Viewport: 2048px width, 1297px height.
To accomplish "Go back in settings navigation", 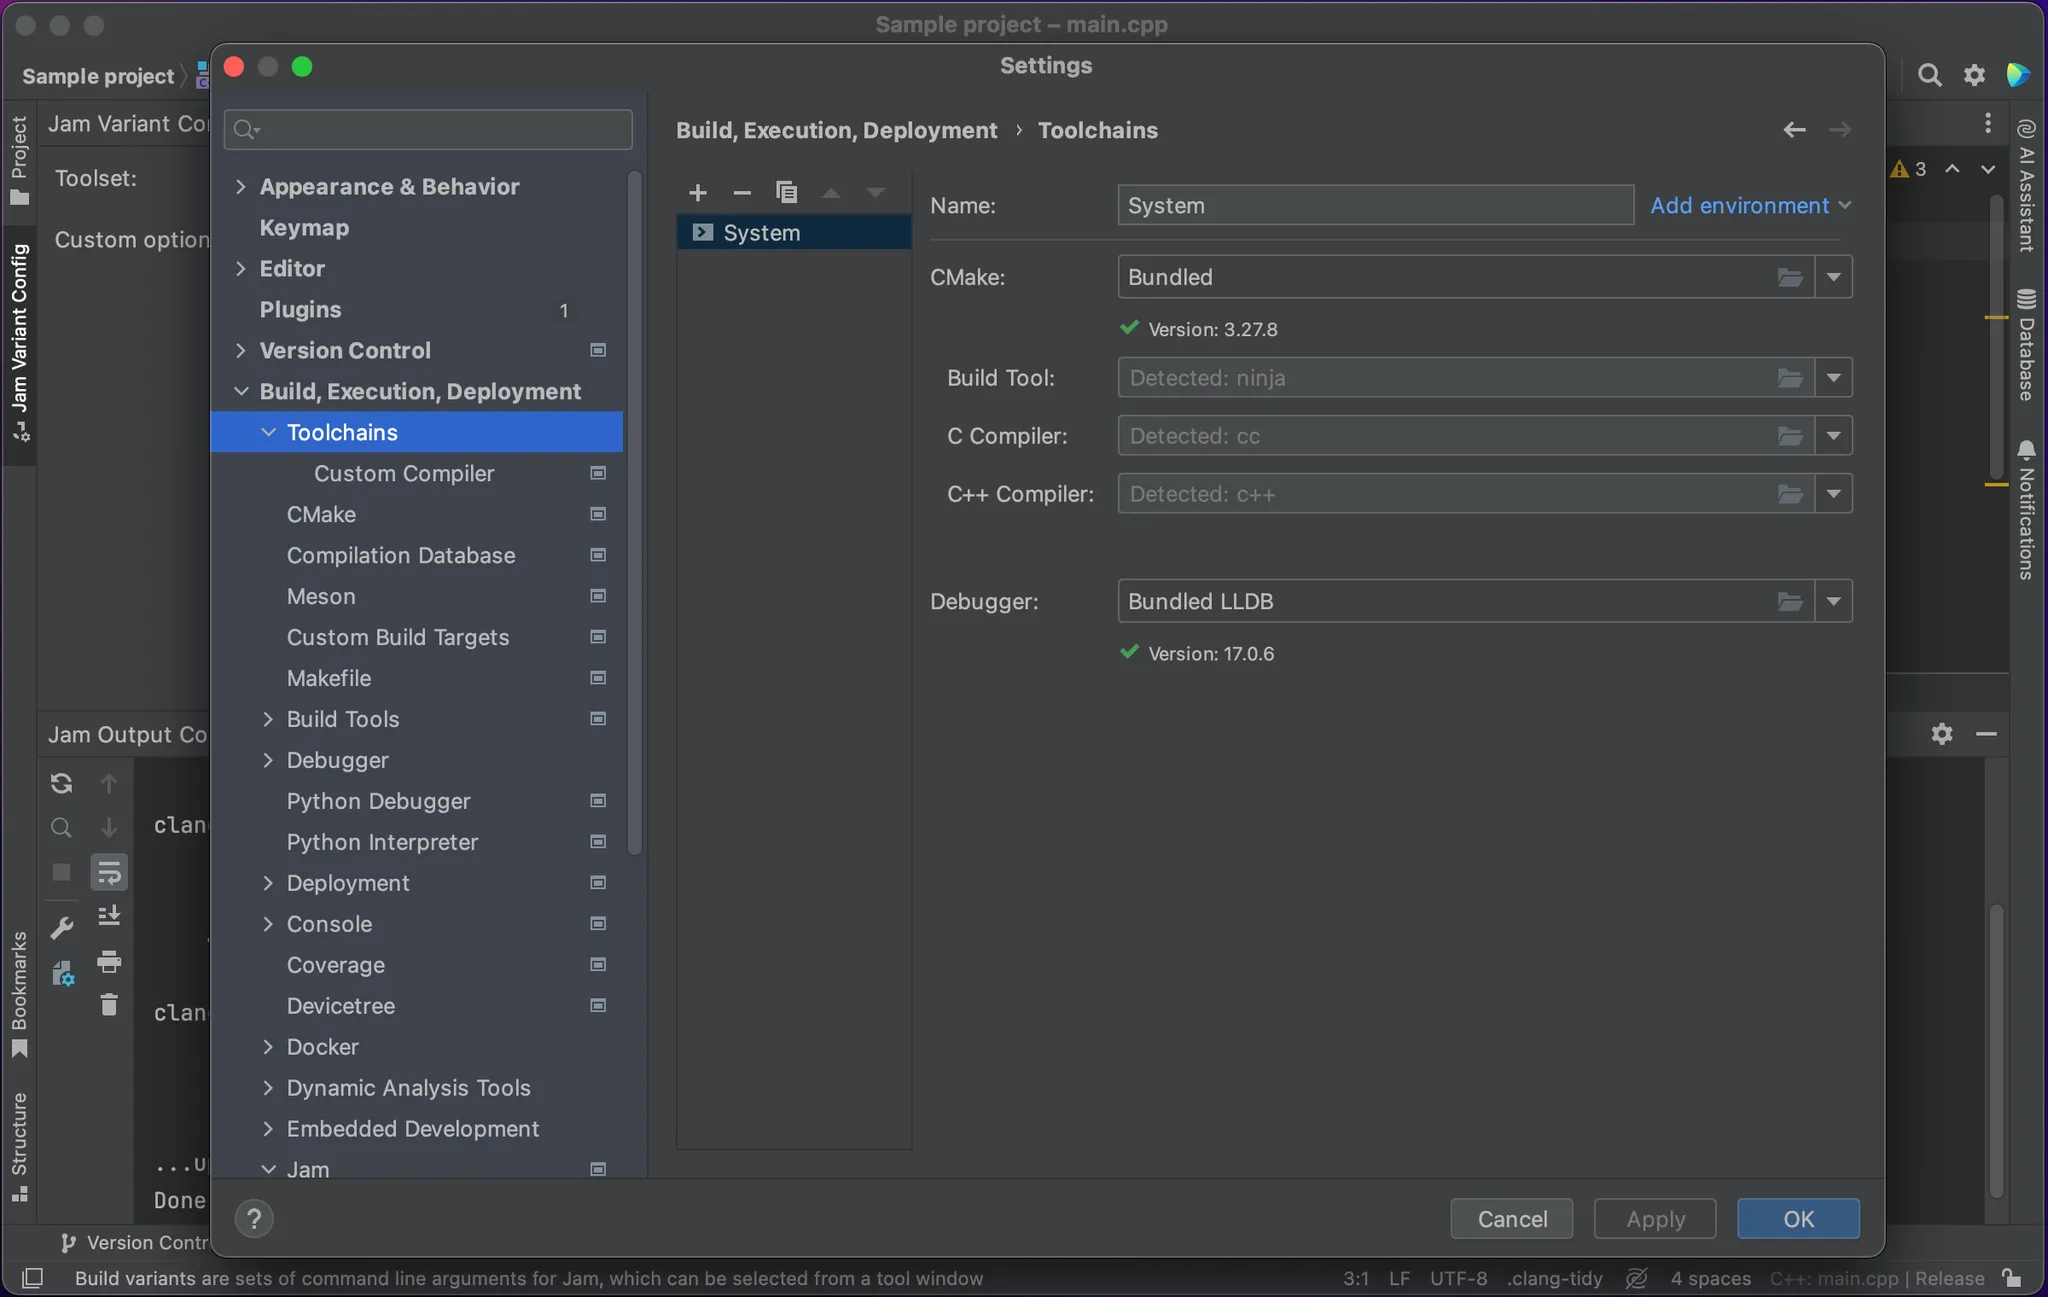I will 1794,130.
